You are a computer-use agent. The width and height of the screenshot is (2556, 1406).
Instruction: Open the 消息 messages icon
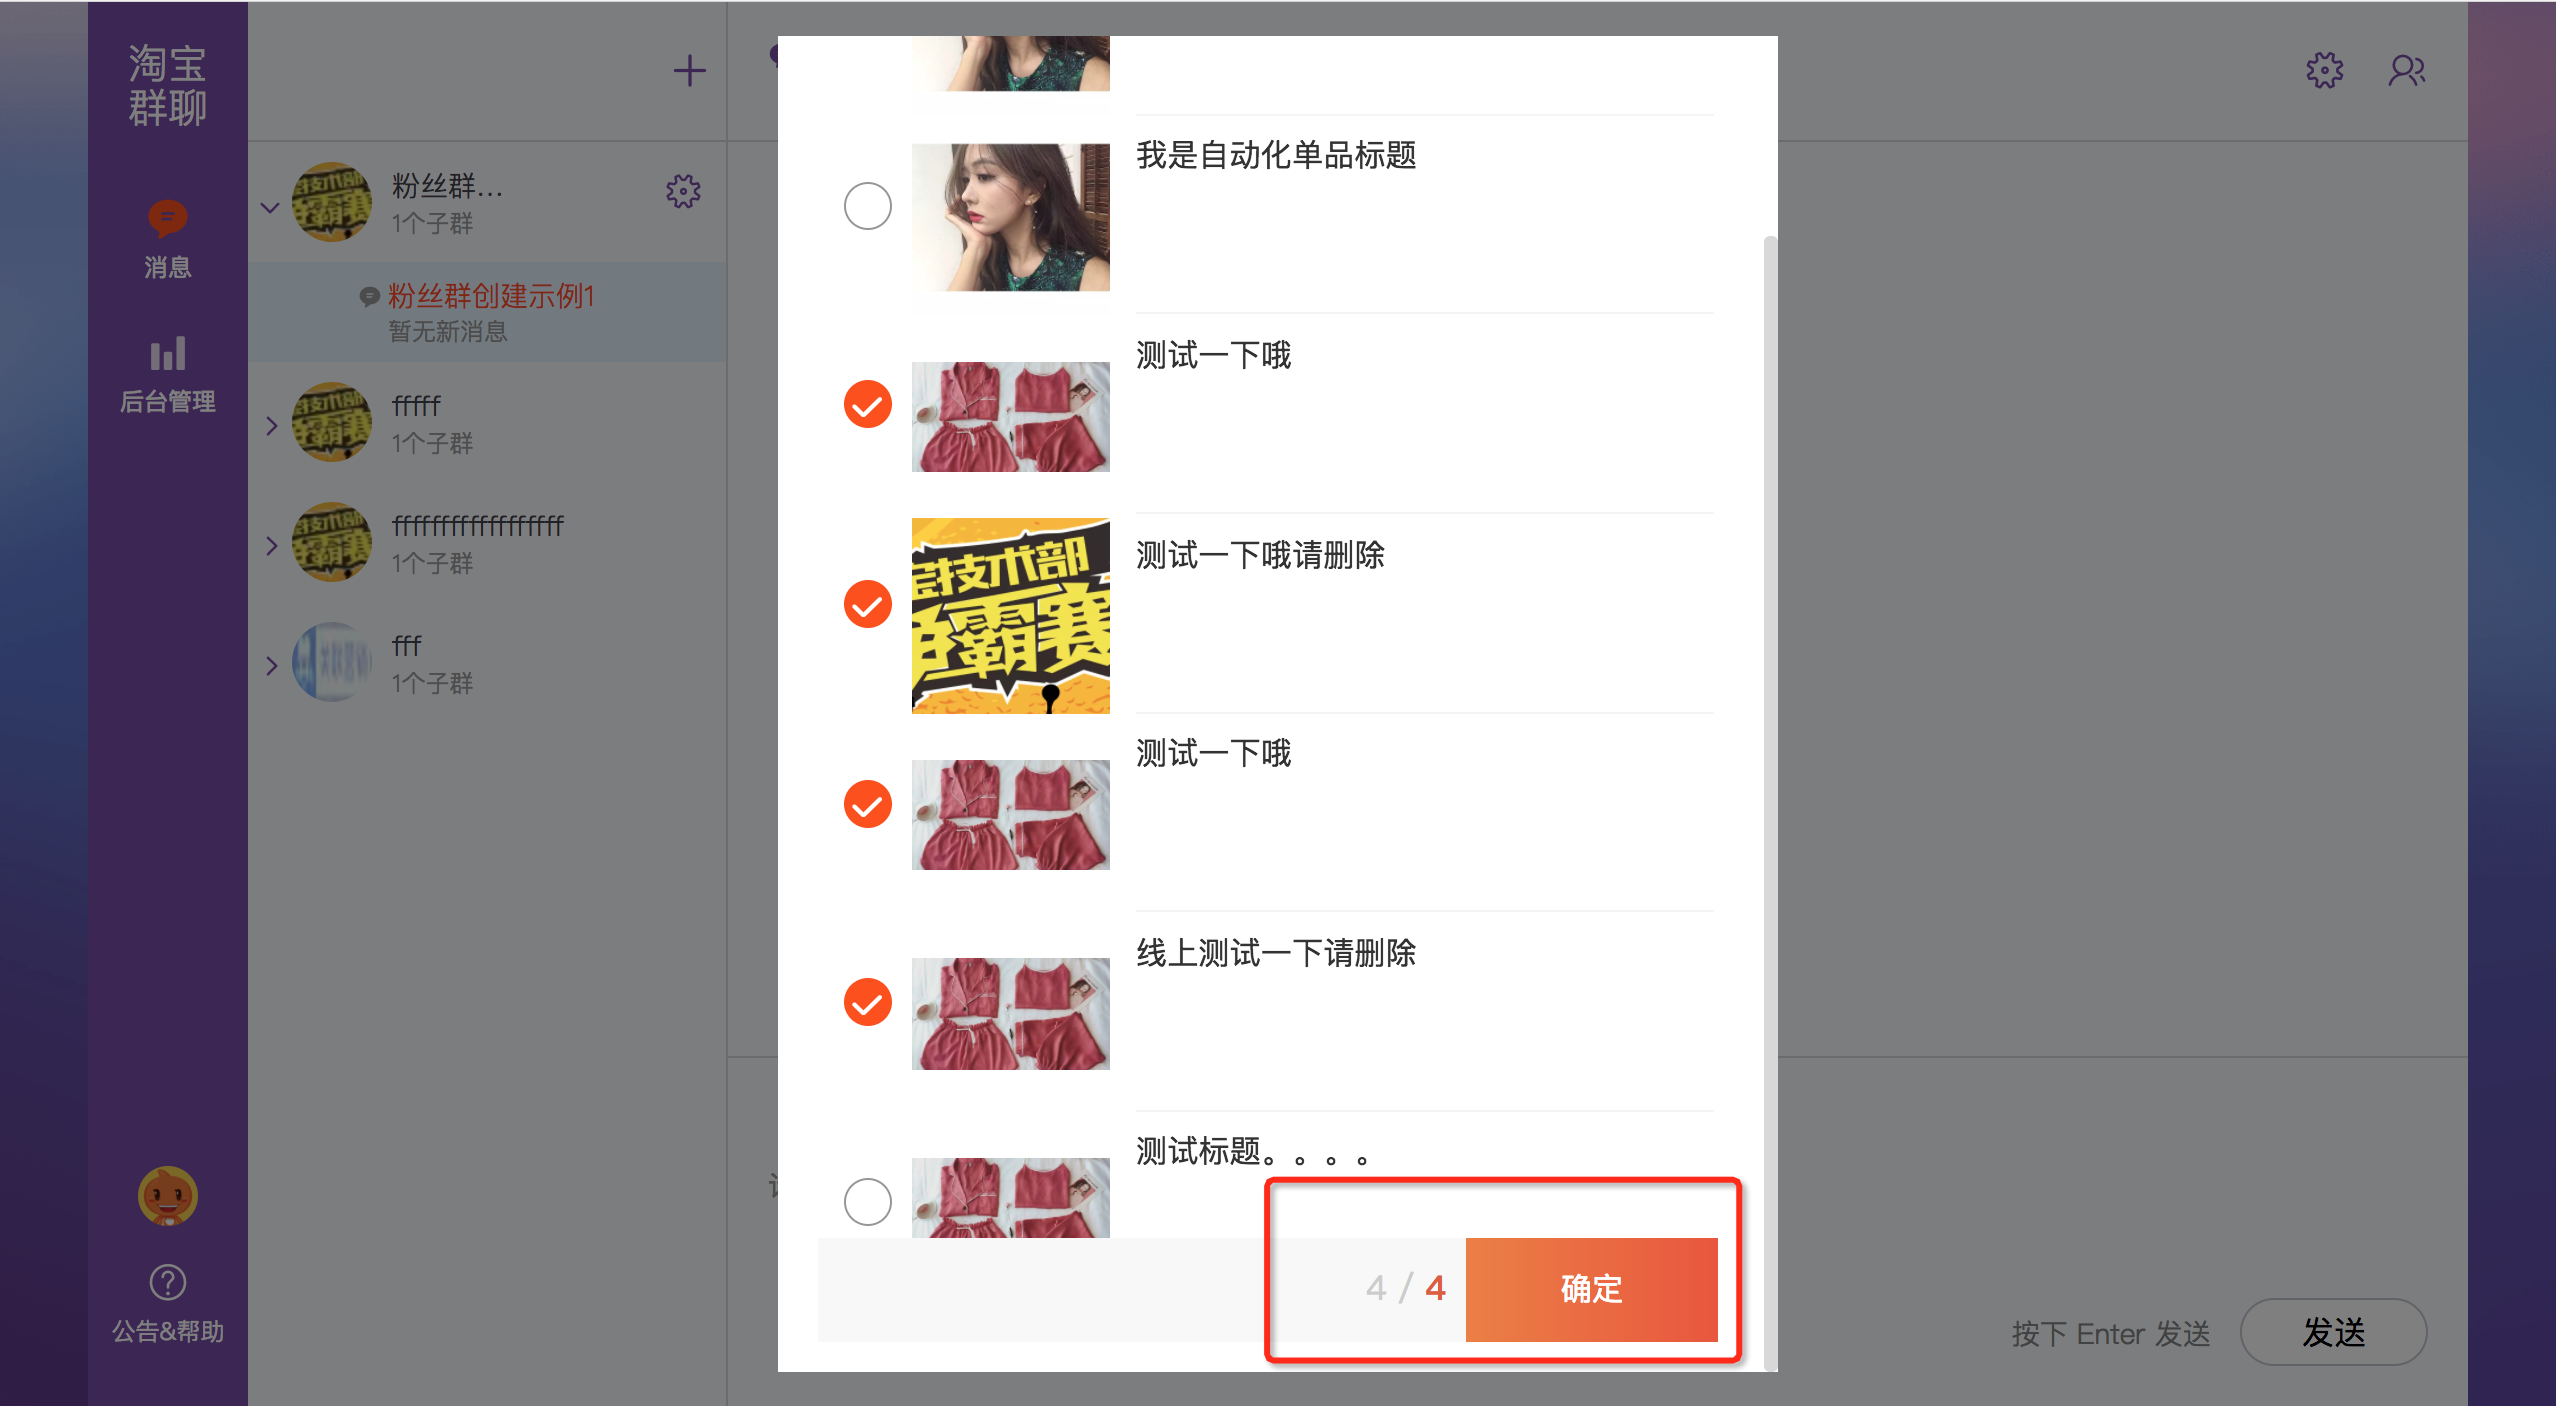[x=167, y=219]
